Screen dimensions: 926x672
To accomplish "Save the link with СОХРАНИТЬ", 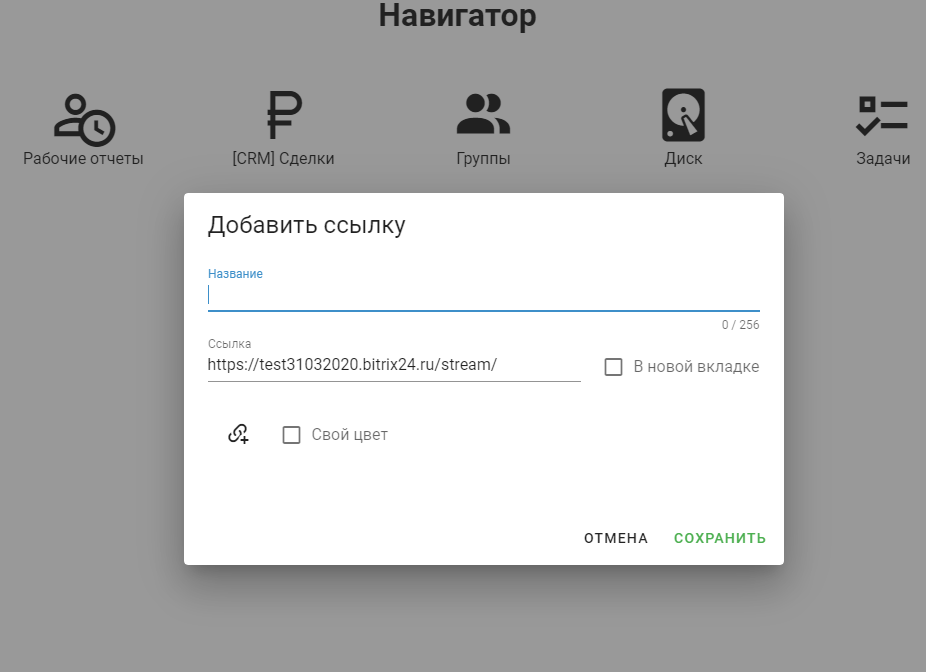I will click(720, 538).
